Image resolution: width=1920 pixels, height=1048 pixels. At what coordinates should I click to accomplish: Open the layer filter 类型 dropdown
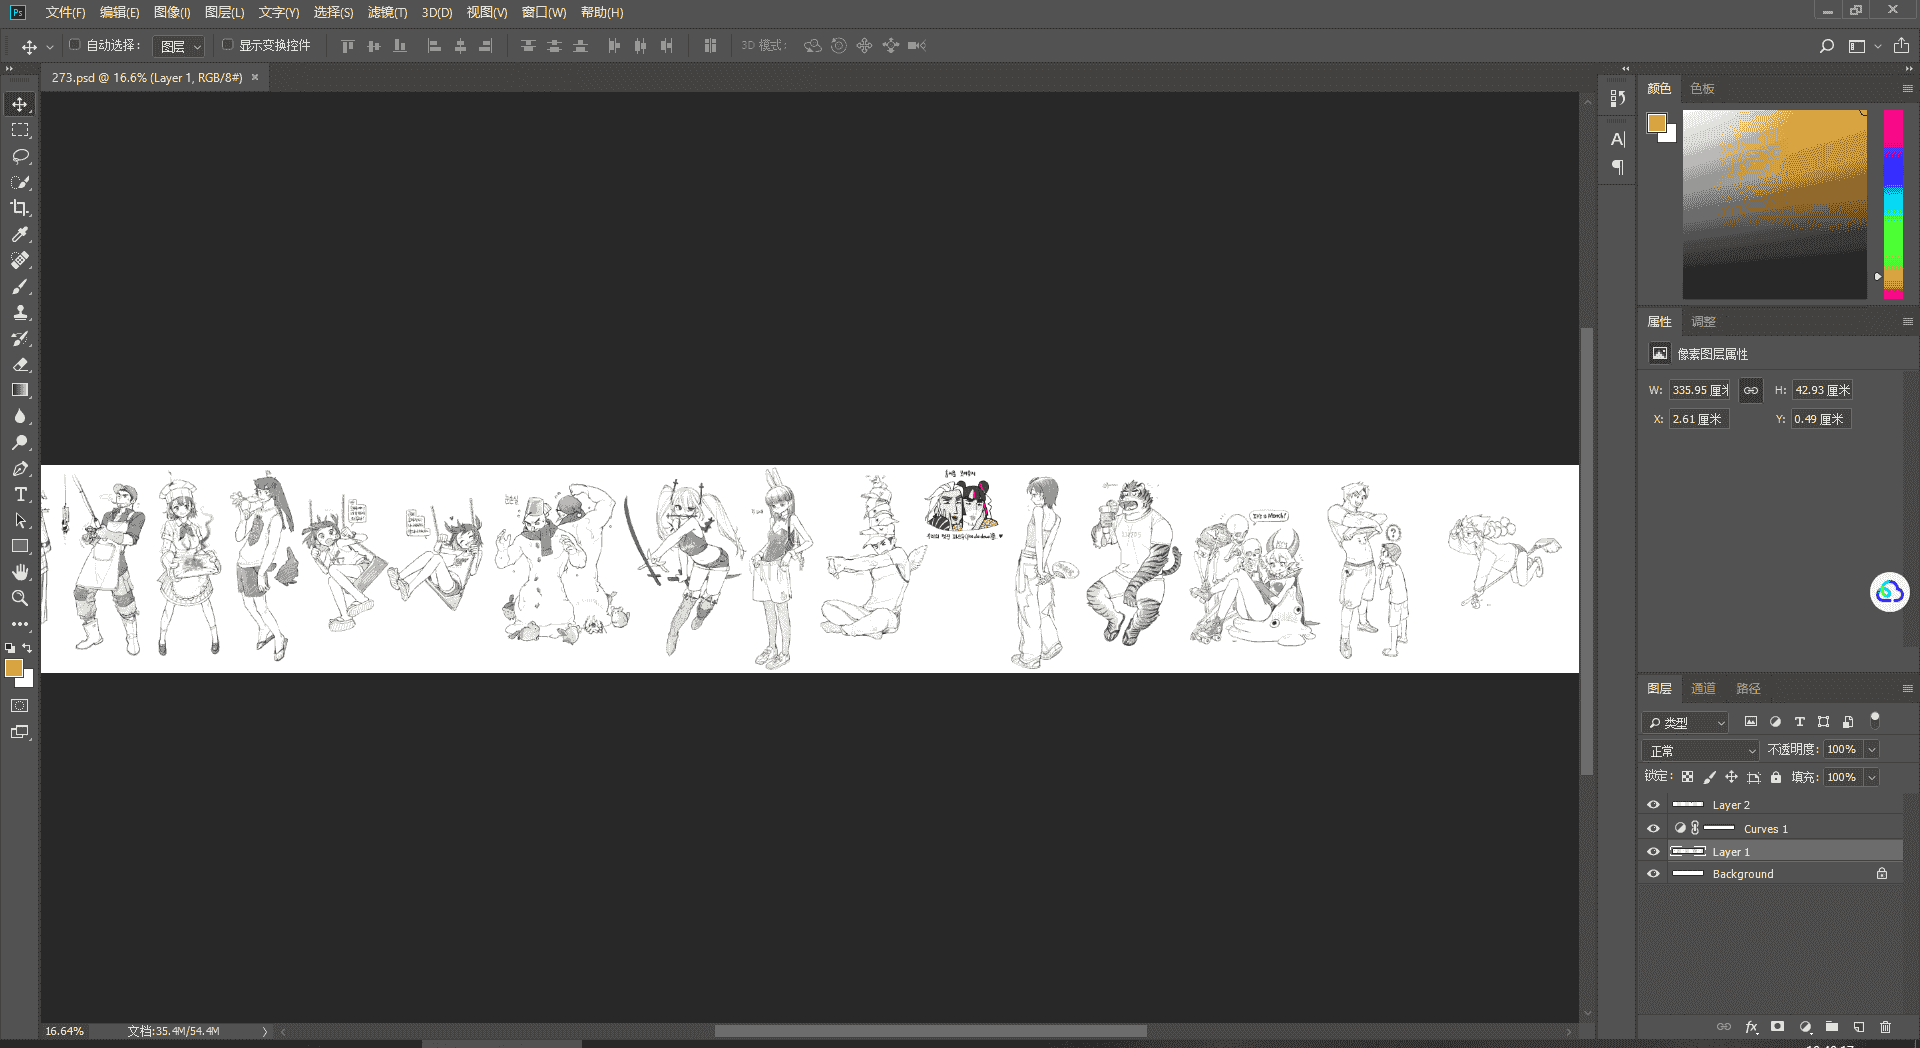pyautogui.click(x=1685, y=722)
